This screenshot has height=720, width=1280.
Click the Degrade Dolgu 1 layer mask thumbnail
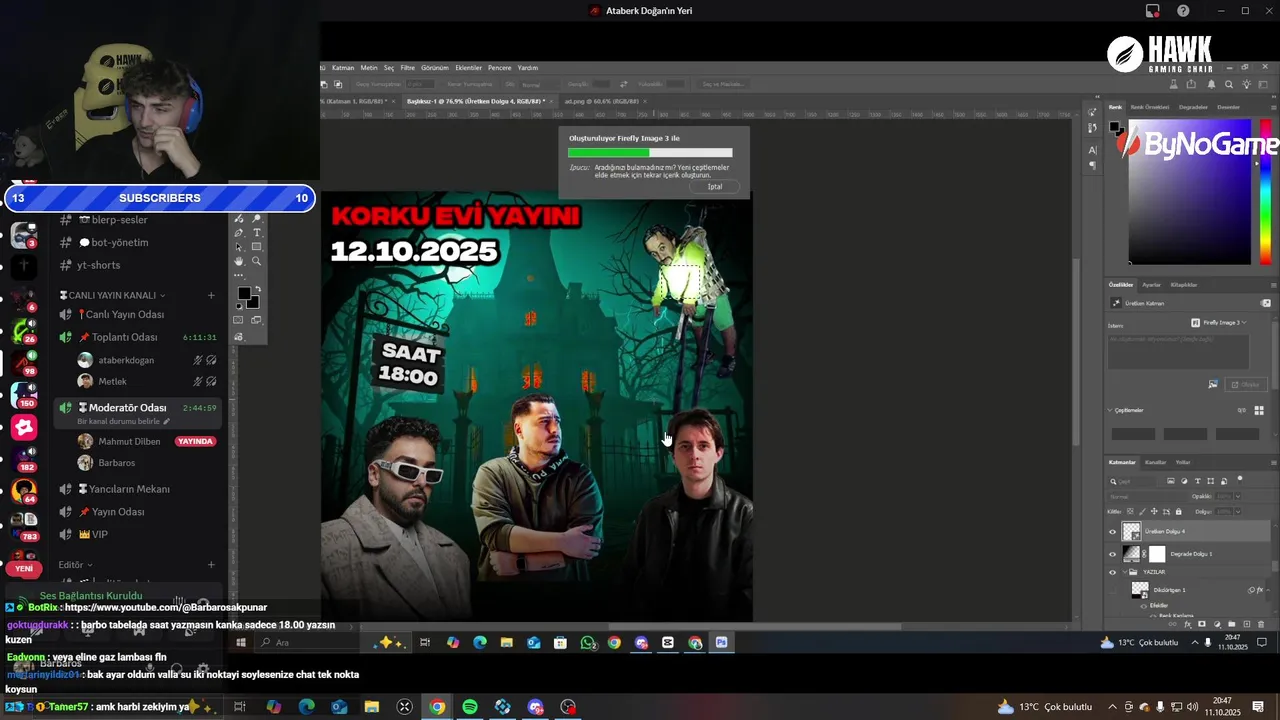click(x=1157, y=554)
